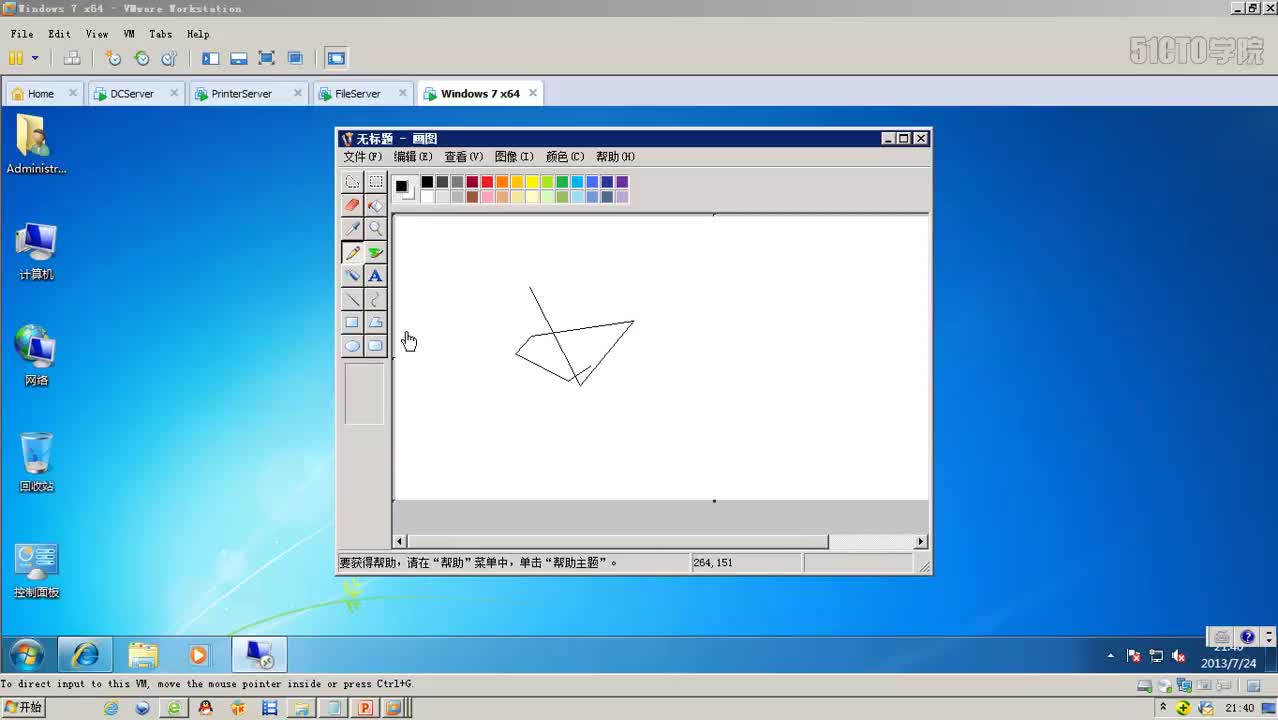Viewport: 1278px width, 720px height.
Task: Select the Free-Form Select tool in Paint
Action: [352, 182]
